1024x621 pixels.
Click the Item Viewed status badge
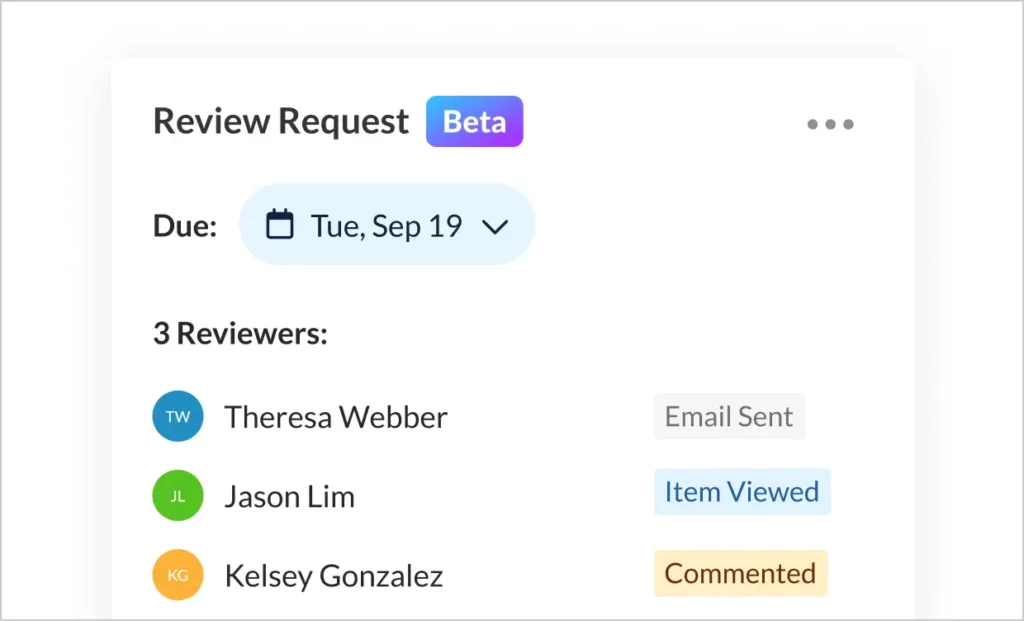(x=742, y=492)
